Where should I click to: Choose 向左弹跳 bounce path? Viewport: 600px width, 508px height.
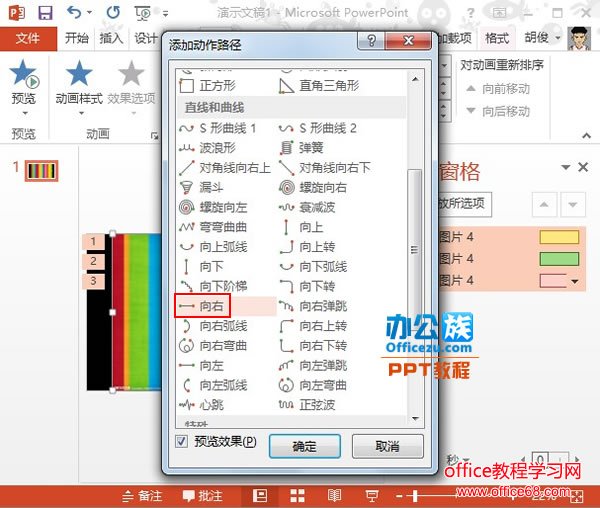pos(313,365)
